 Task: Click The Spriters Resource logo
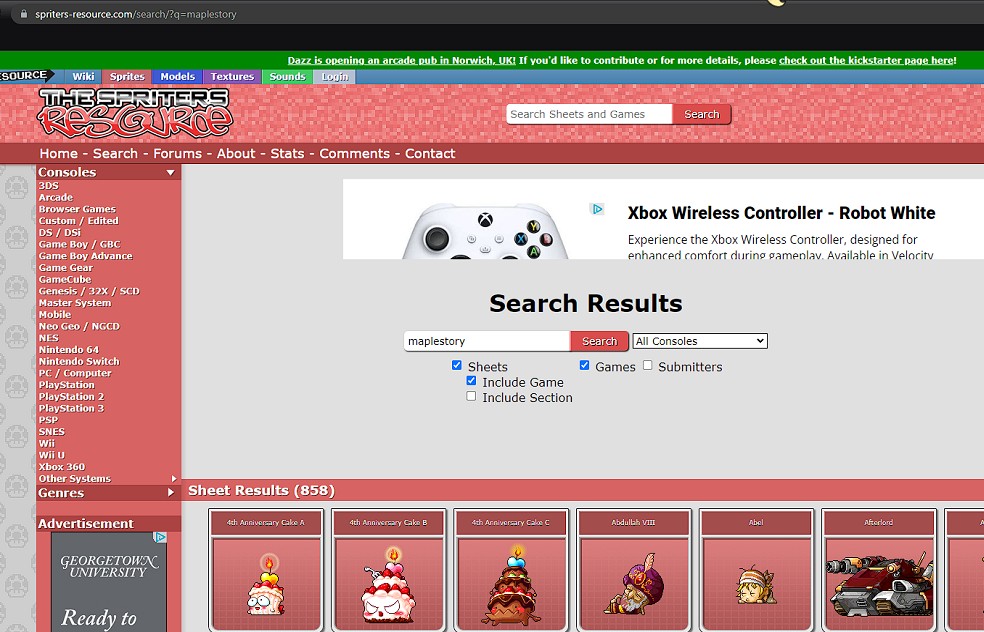tap(135, 113)
